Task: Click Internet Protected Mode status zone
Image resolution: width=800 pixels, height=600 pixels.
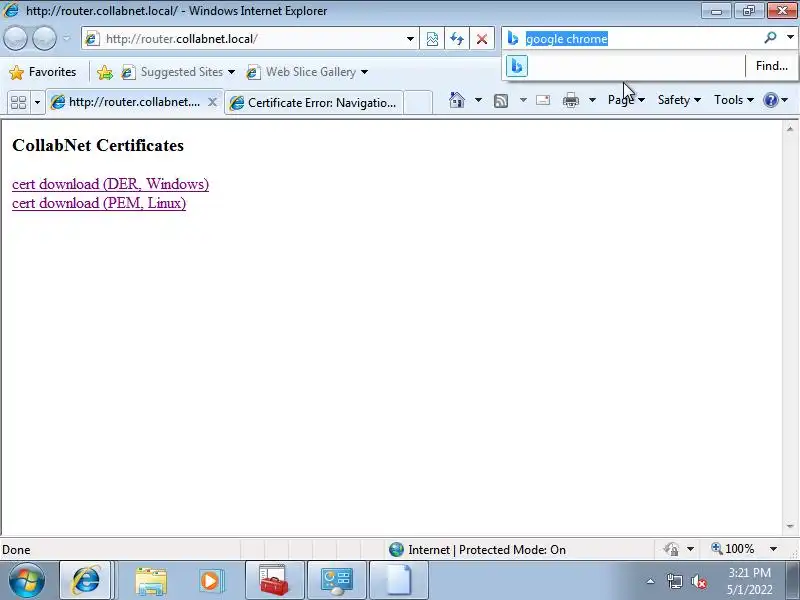Action: [477, 549]
